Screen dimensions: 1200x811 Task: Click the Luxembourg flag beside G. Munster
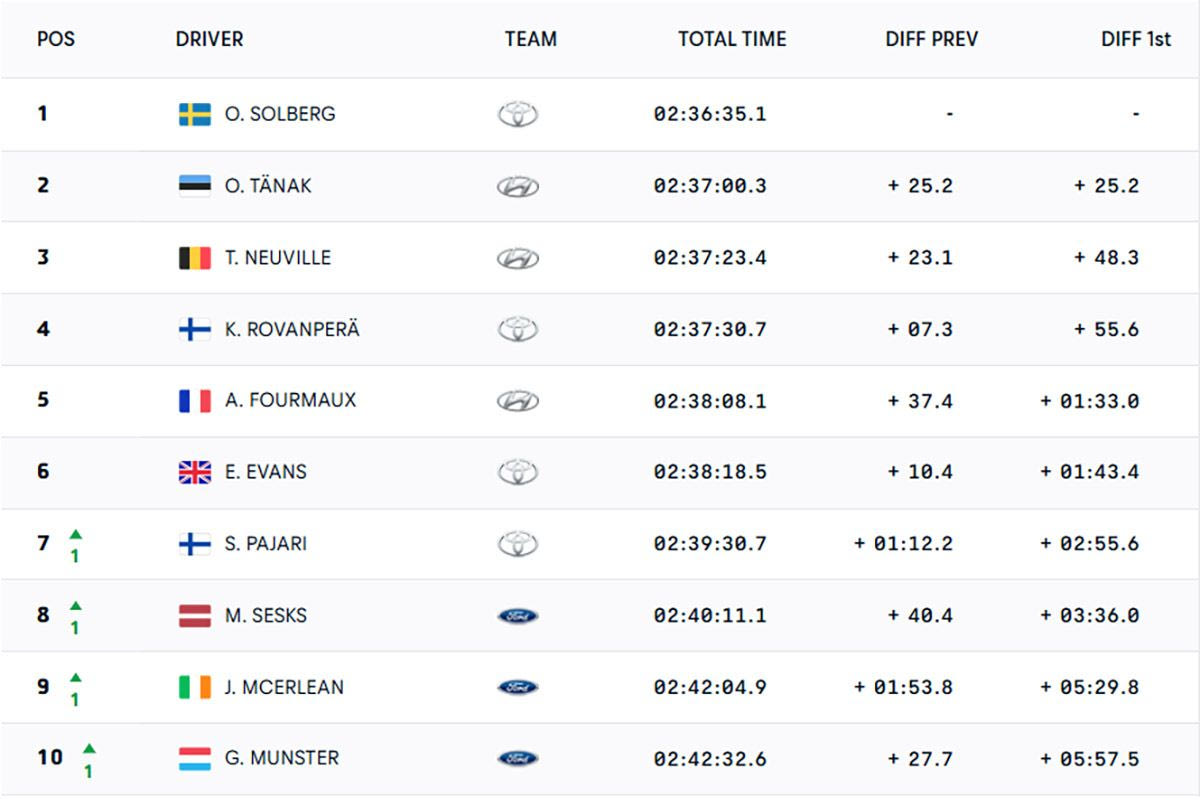click(194, 758)
